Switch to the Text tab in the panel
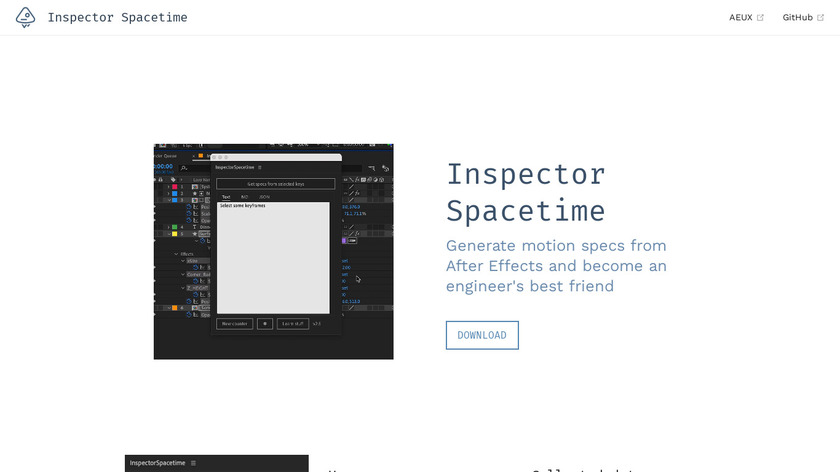840x472 pixels. (226, 197)
